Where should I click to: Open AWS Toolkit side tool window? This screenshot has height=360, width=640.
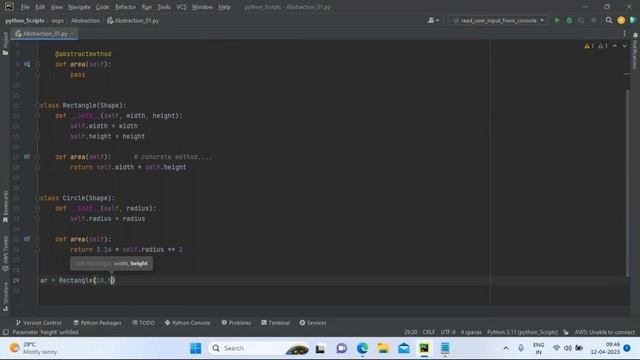click(5, 253)
